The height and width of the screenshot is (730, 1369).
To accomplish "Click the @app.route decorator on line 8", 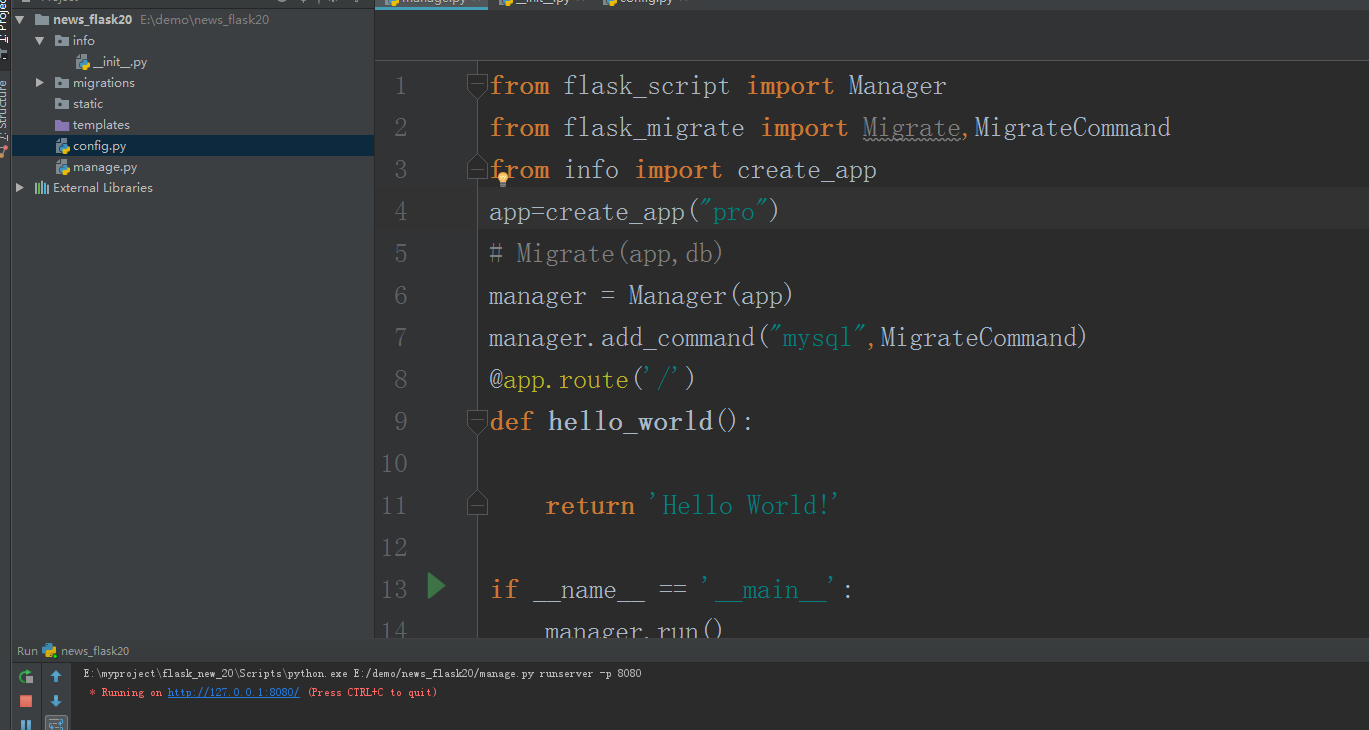I will coord(592,380).
